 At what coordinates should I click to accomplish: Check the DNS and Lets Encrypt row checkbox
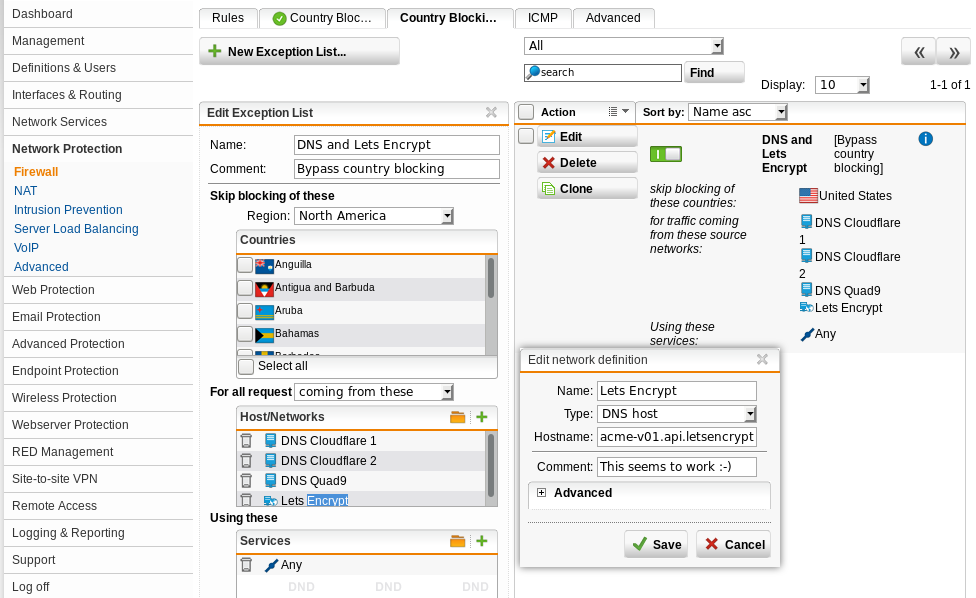pos(526,136)
